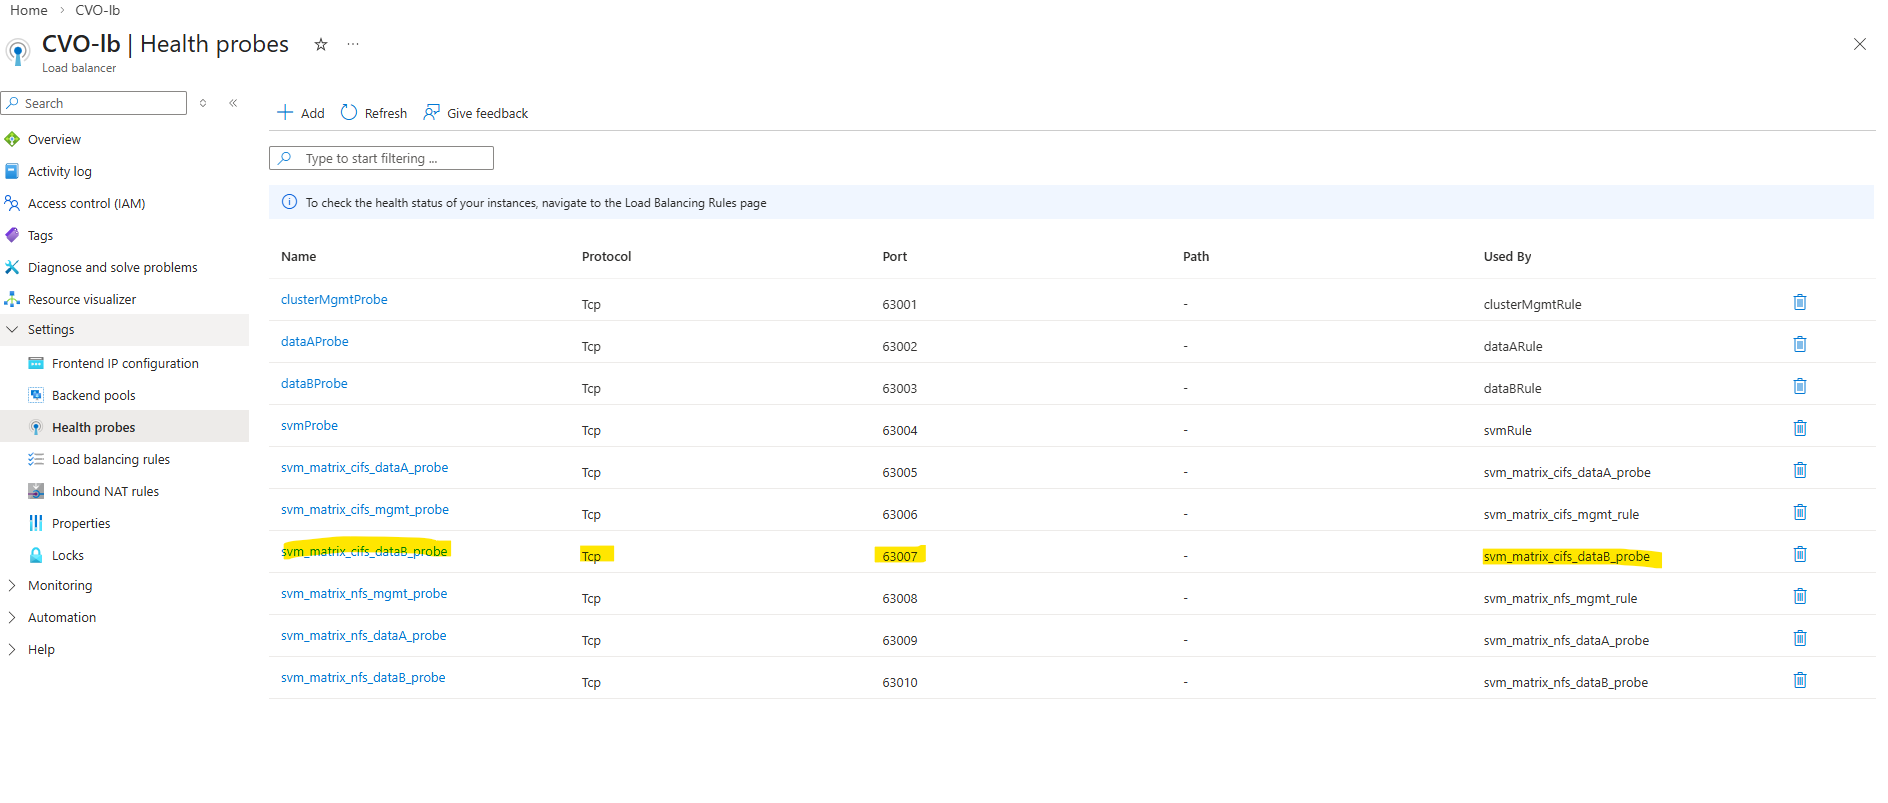Add a new health probe
1888x803 pixels.
click(x=301, y=113)
